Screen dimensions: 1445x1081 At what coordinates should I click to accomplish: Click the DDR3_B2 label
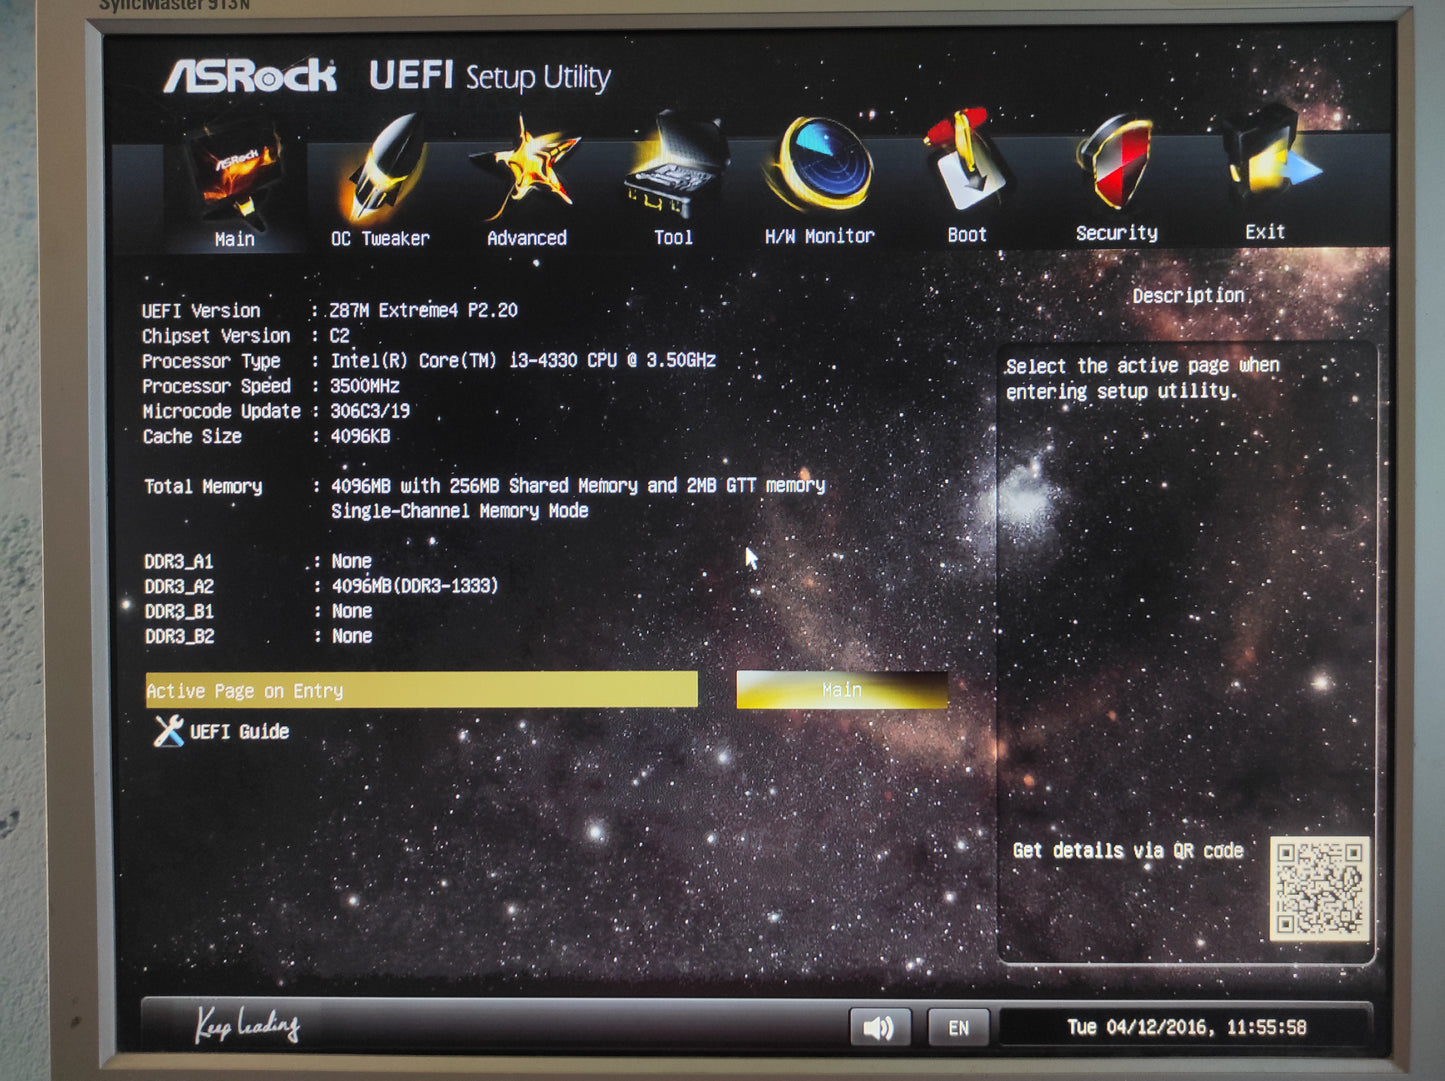pyautogui.click(x=179, y=636)
